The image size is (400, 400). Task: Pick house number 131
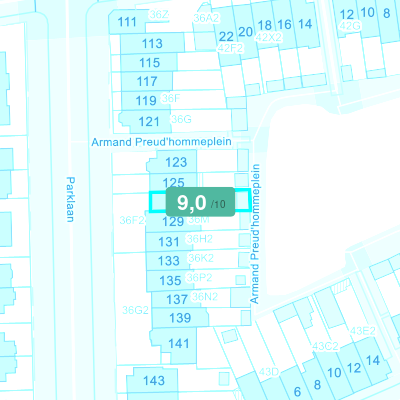pyautogui.click(x=169, y=242)
